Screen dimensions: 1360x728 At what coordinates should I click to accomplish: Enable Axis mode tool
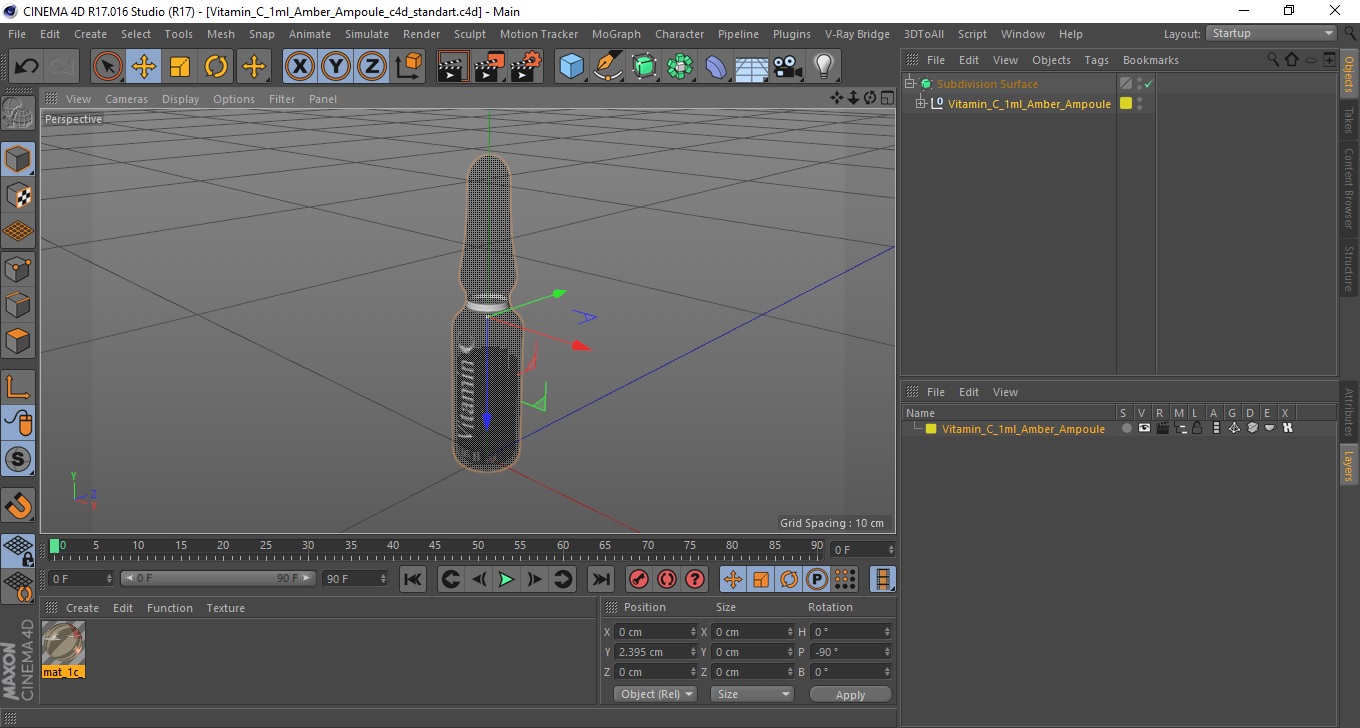(18, 387)
